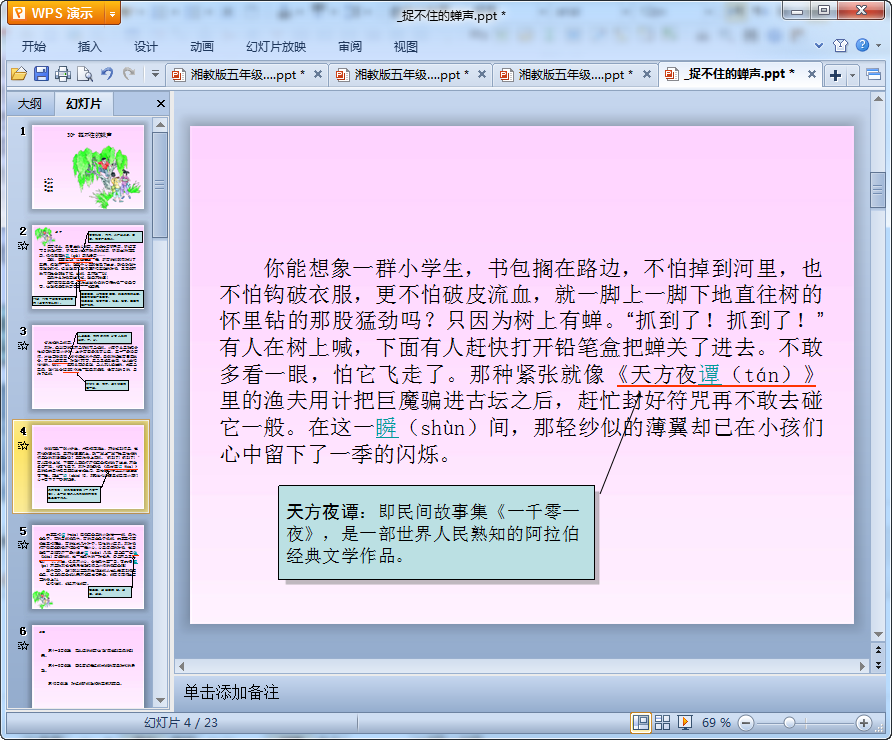
Task: Click the save floppy disk icon
Action: 41,74
